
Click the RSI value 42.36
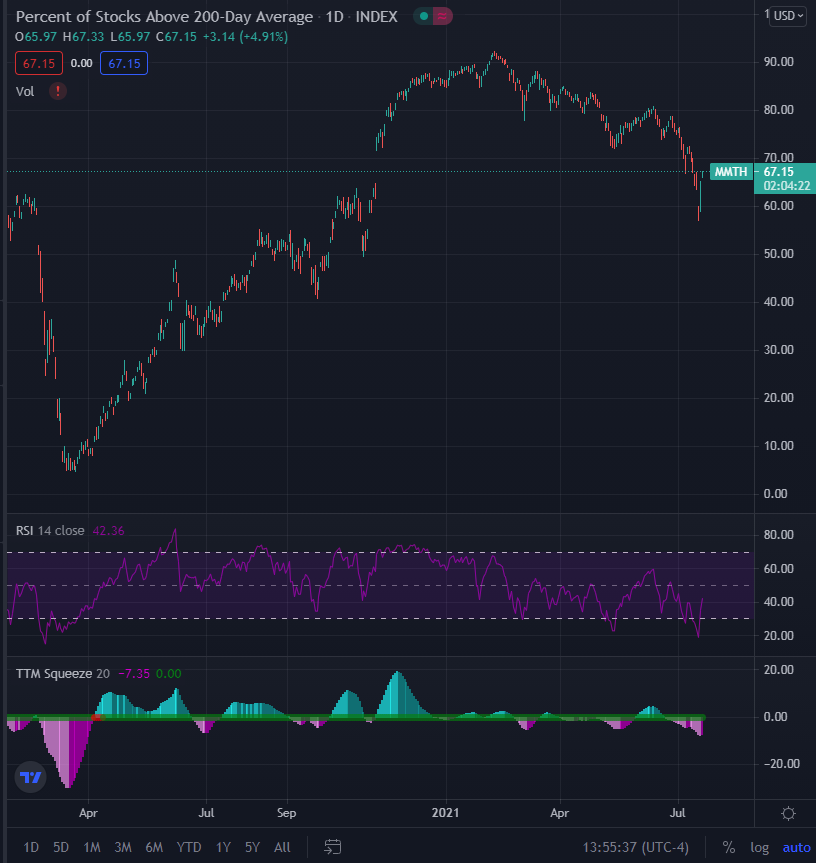pyautogui.click(x=108, y=531)
